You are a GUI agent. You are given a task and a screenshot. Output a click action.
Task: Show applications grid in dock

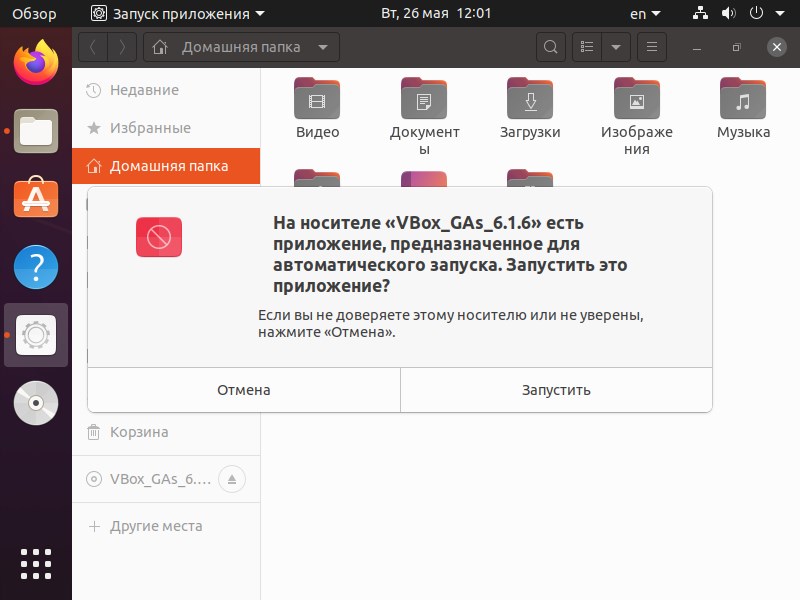(36, 563)
